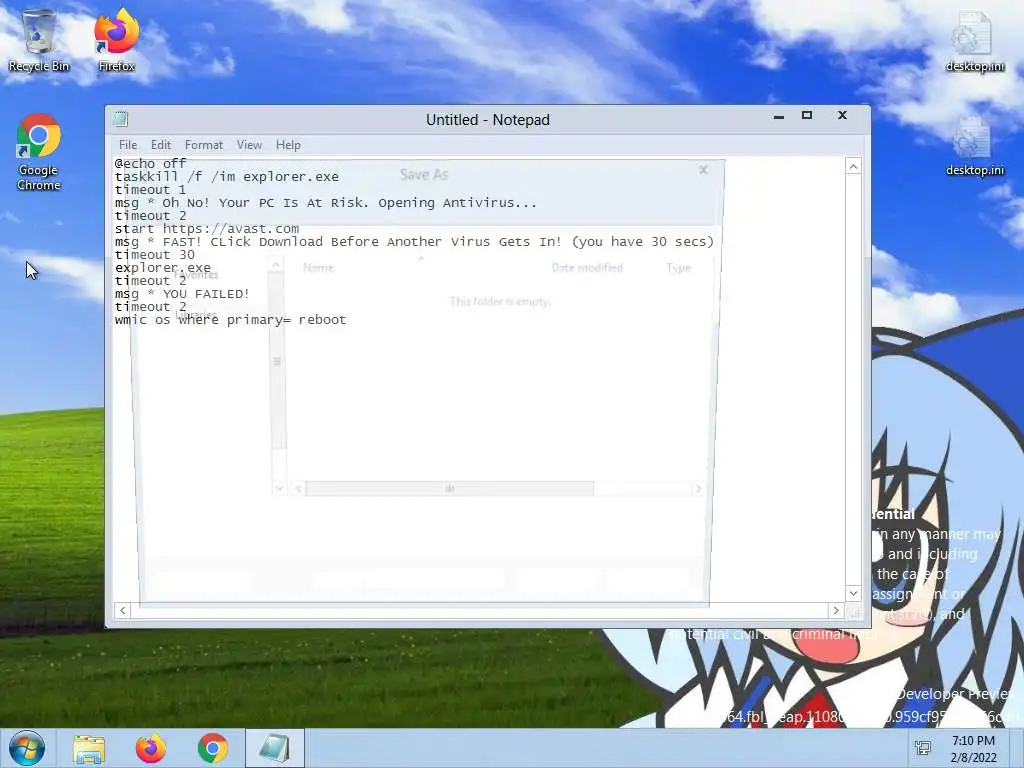Minimize the Notepad window
The image size is (1024, 768).
pyautogui.click(x=778, y=116)
